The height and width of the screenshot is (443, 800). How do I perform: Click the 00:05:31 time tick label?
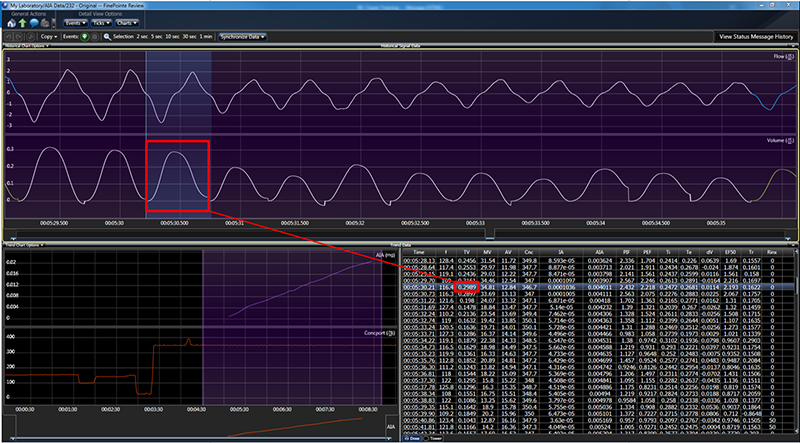coord(234,223)
